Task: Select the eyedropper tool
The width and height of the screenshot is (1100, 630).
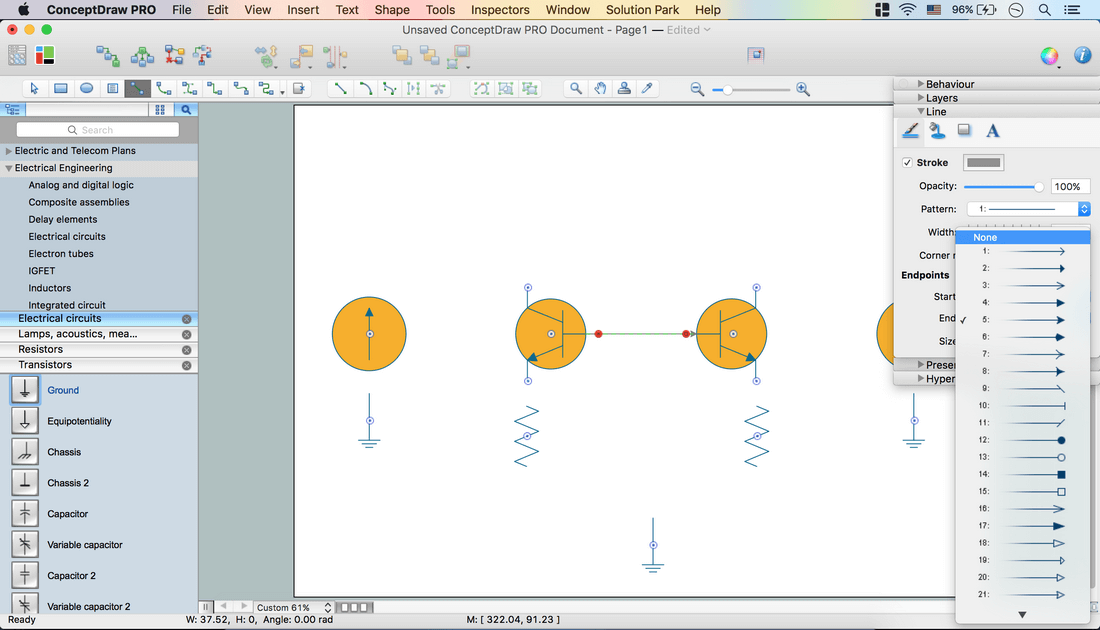Action: click(647, 89)
